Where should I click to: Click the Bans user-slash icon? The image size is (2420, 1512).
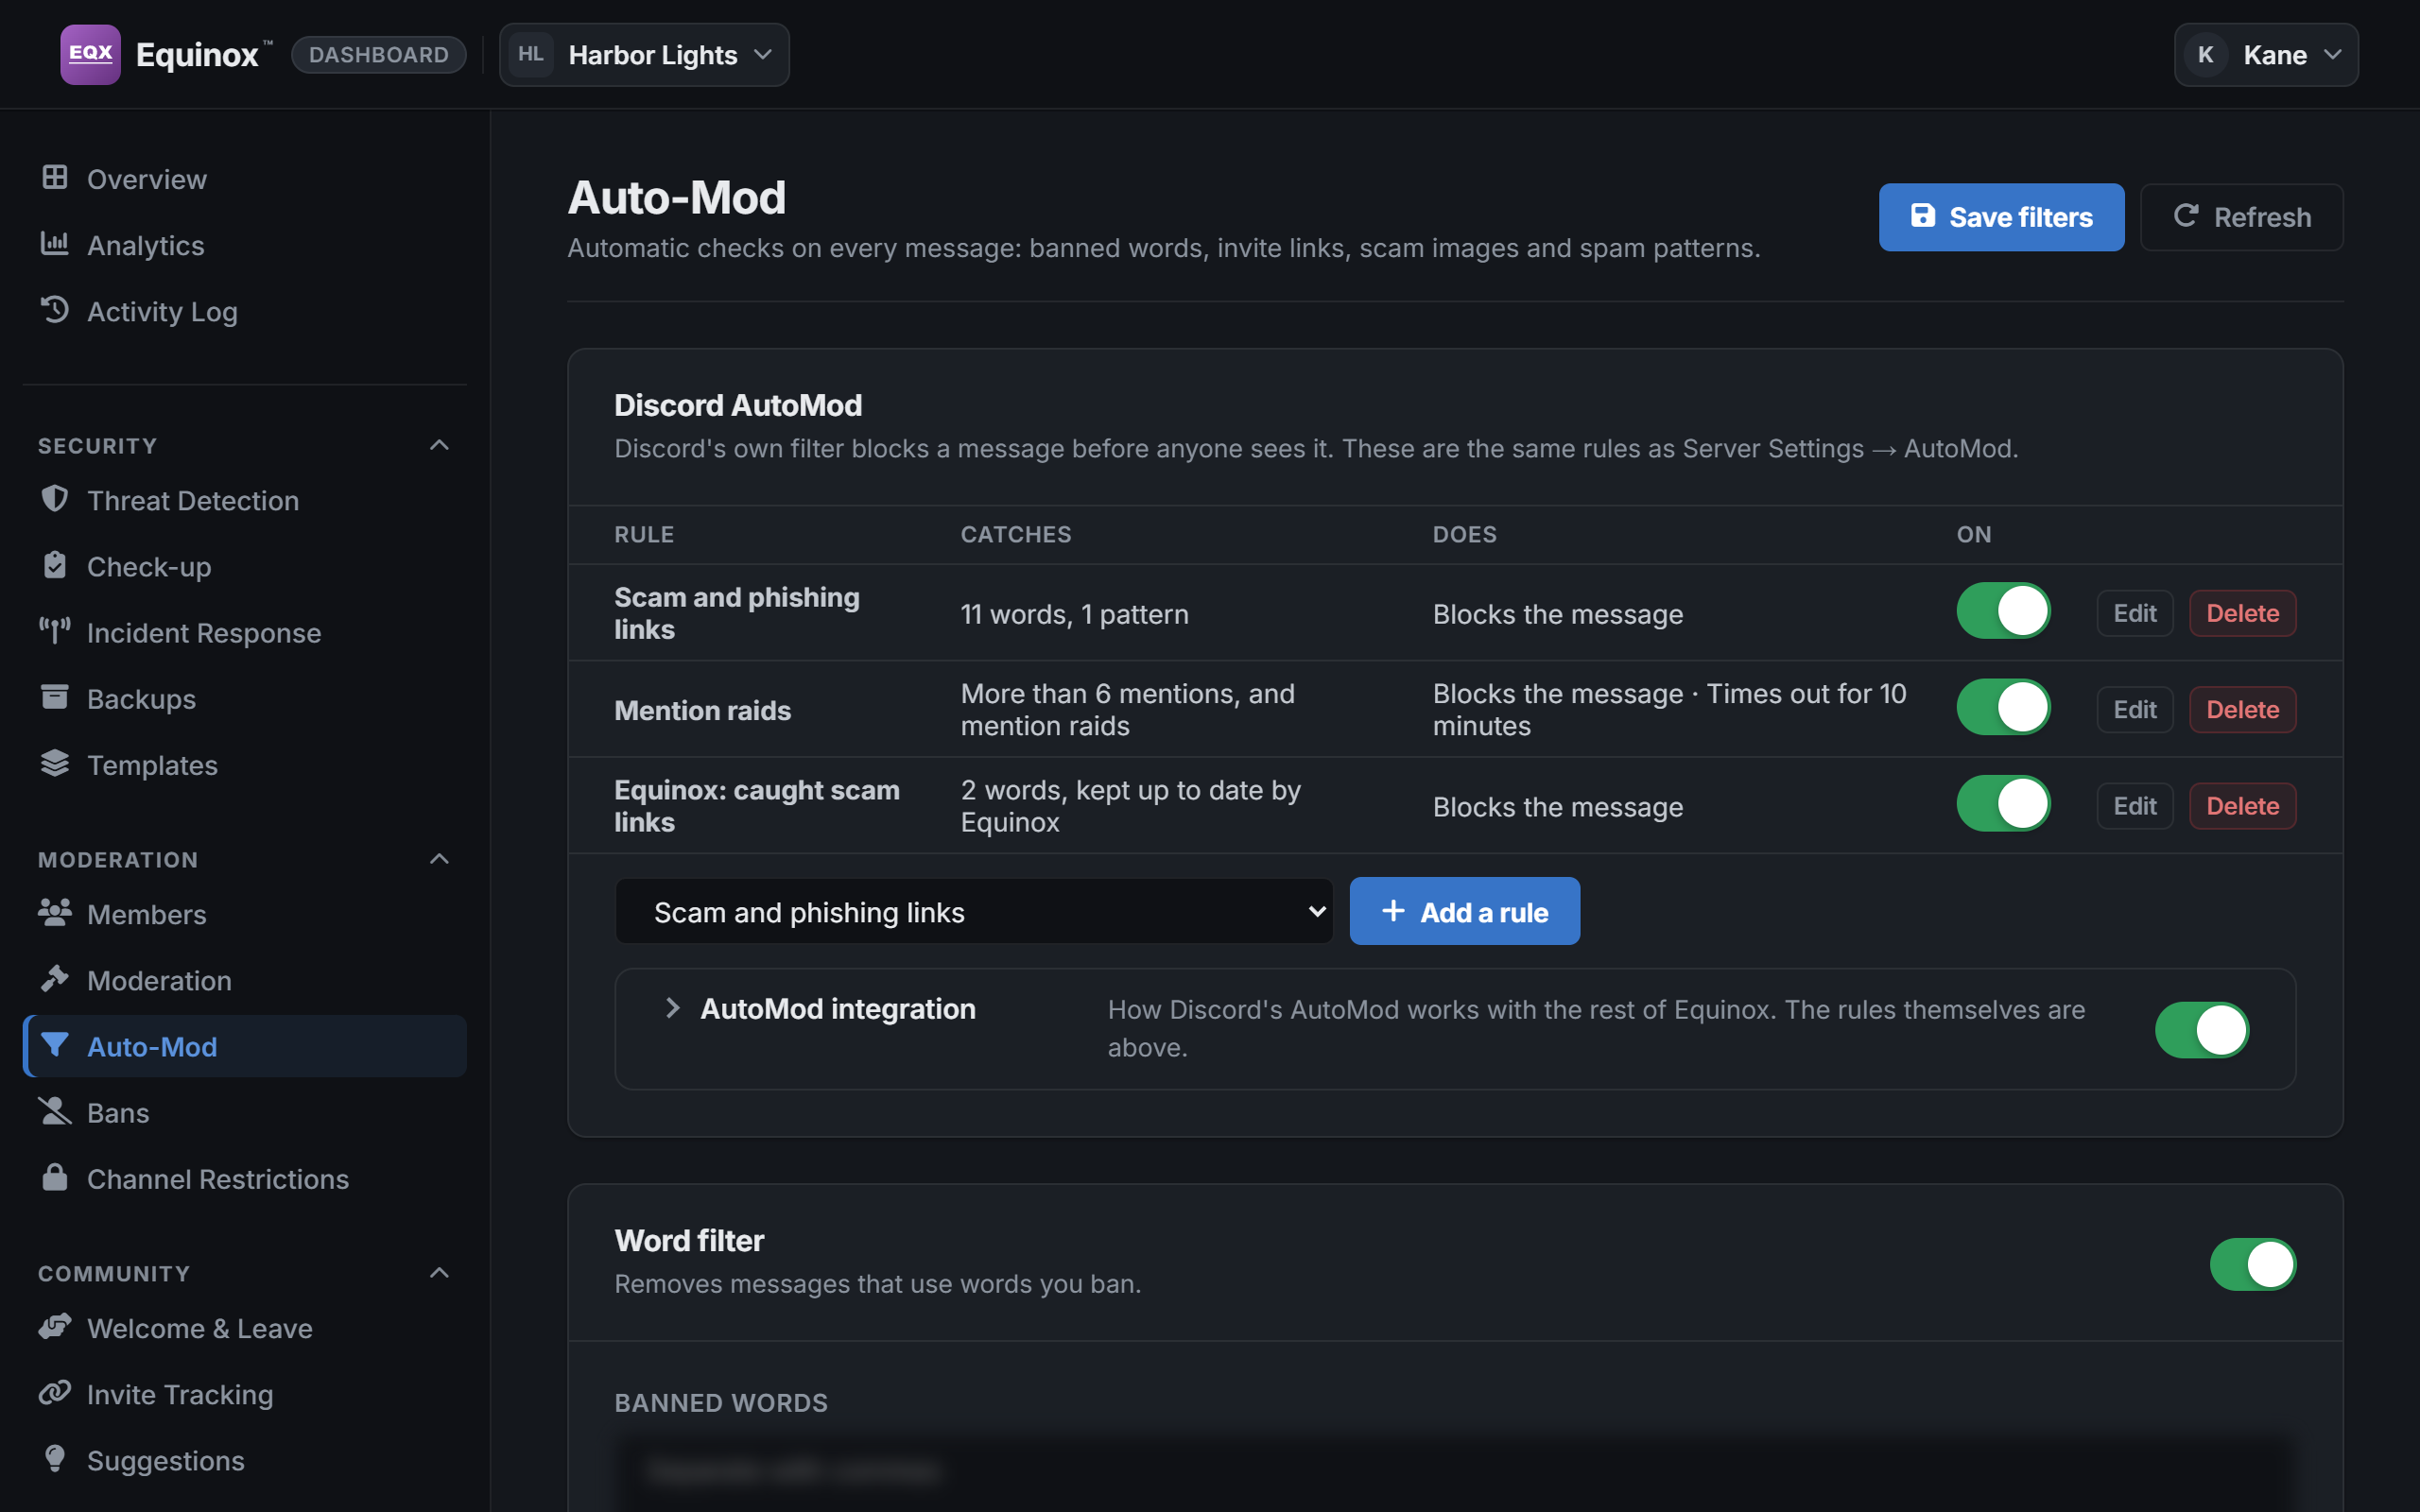(55, 1111)
